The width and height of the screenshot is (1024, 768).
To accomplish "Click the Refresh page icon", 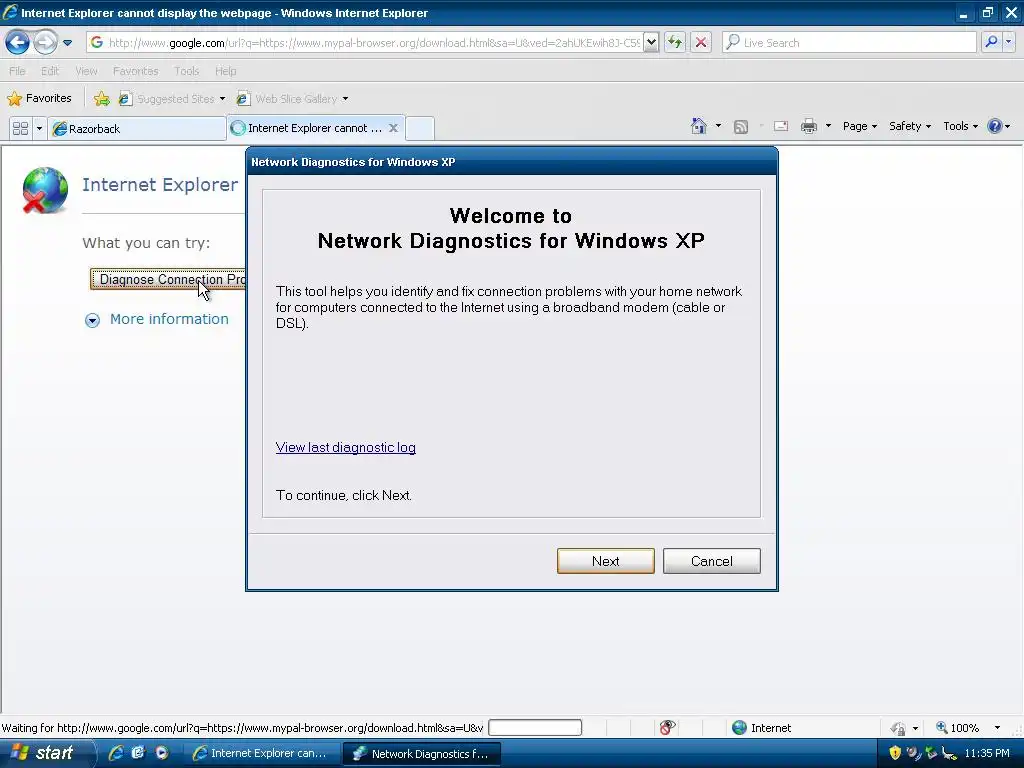I will tap(675, 43).
